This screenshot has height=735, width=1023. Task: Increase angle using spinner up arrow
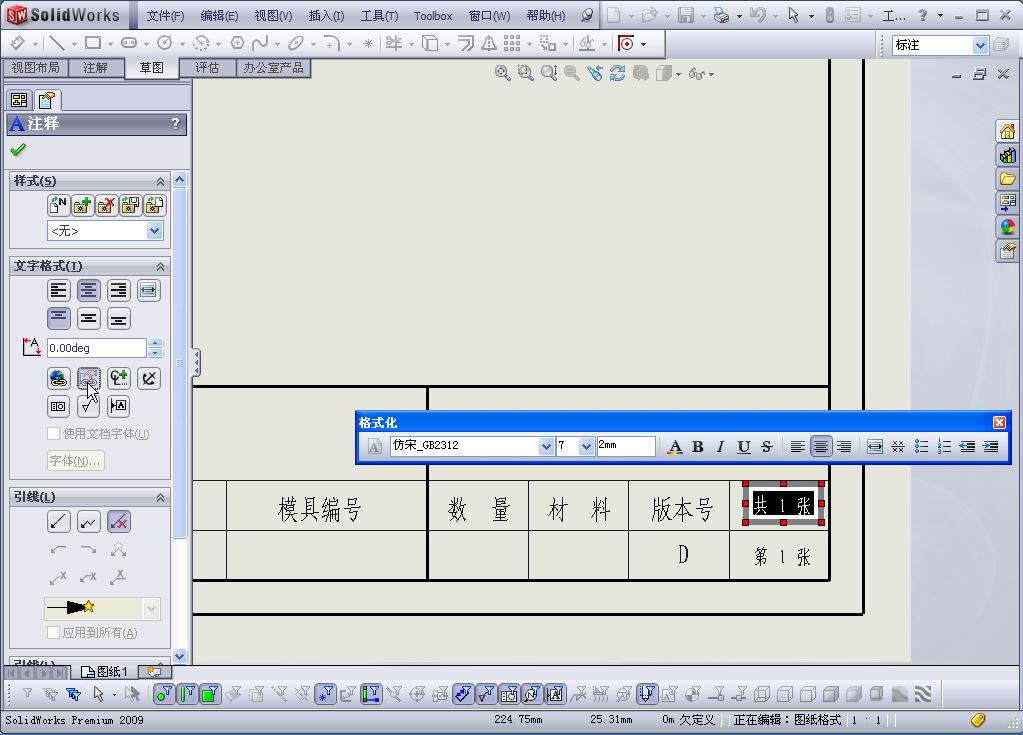tap(155, 343)
